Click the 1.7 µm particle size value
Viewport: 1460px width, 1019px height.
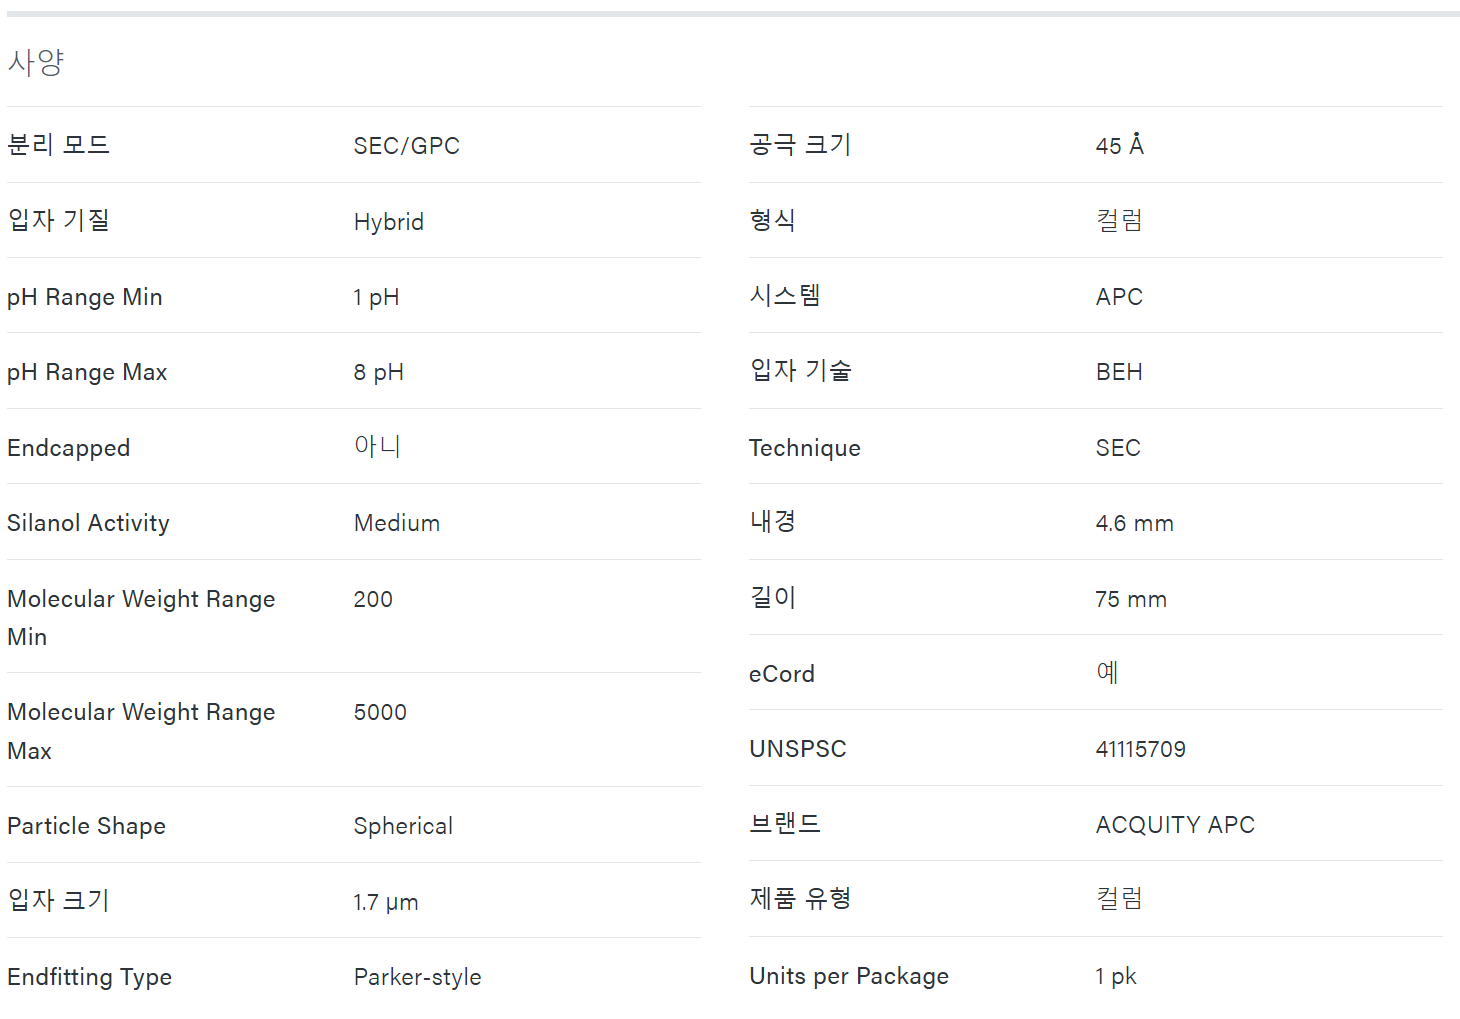(385, 902)
